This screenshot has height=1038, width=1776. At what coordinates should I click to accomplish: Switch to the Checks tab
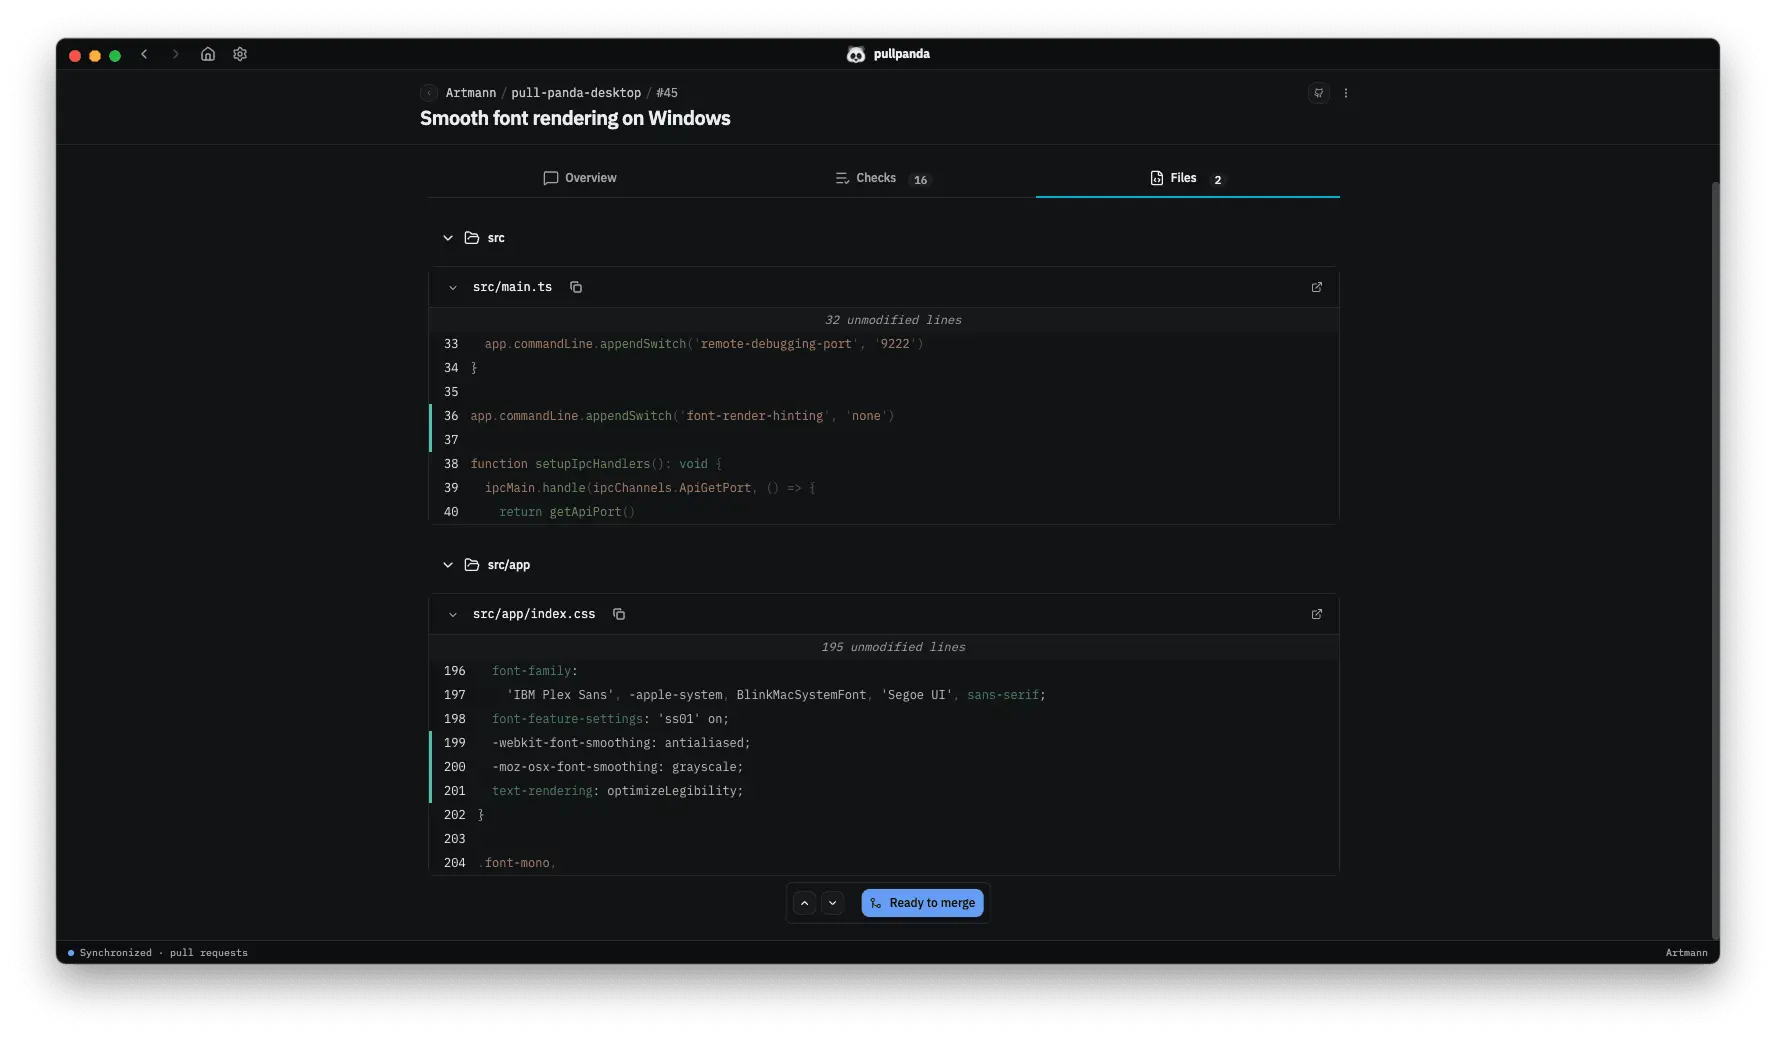pos(884,178)
